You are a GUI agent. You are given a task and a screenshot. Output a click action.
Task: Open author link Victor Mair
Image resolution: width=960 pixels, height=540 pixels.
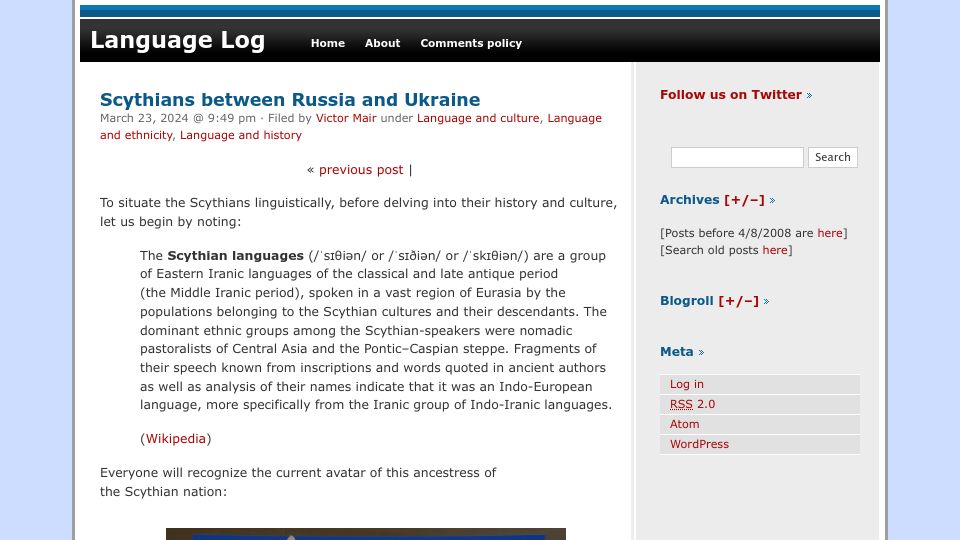click(346, 118)
